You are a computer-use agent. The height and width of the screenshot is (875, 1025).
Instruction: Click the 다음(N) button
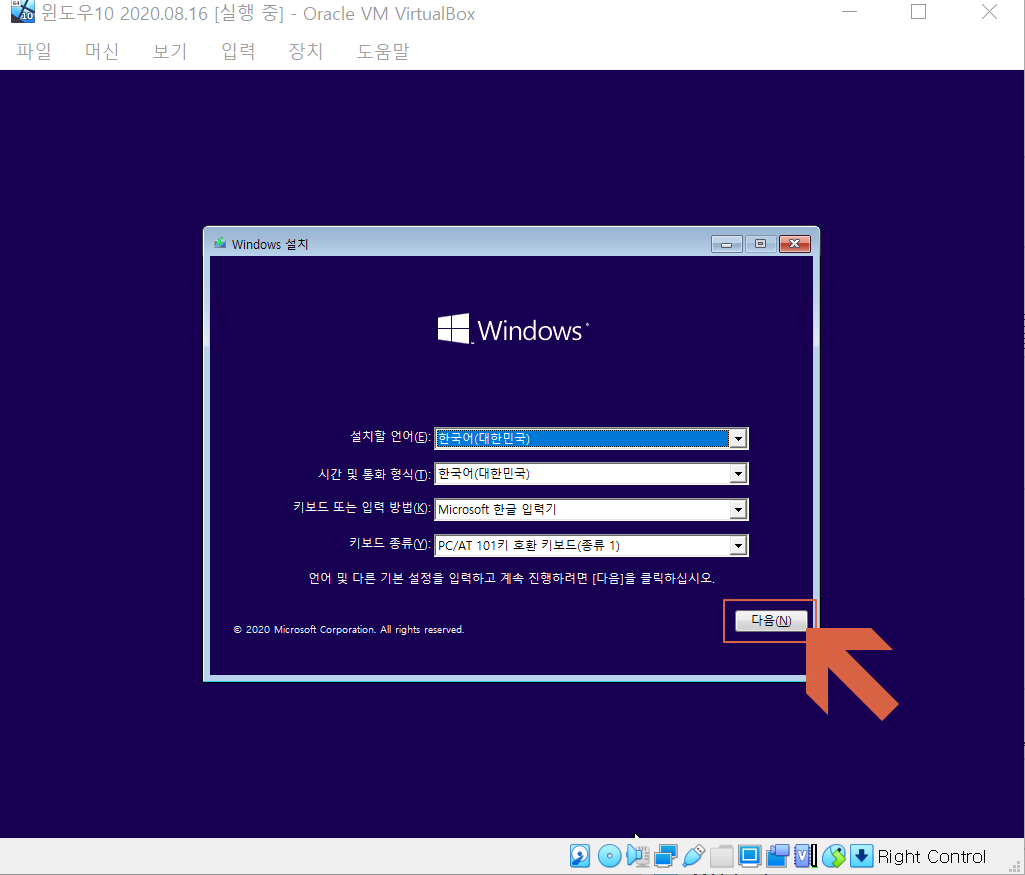click(771, 621)
